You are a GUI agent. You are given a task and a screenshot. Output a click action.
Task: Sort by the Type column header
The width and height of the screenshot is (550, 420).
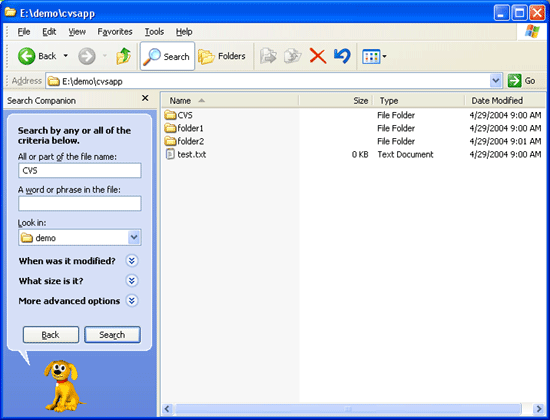[x=419, y=101]
